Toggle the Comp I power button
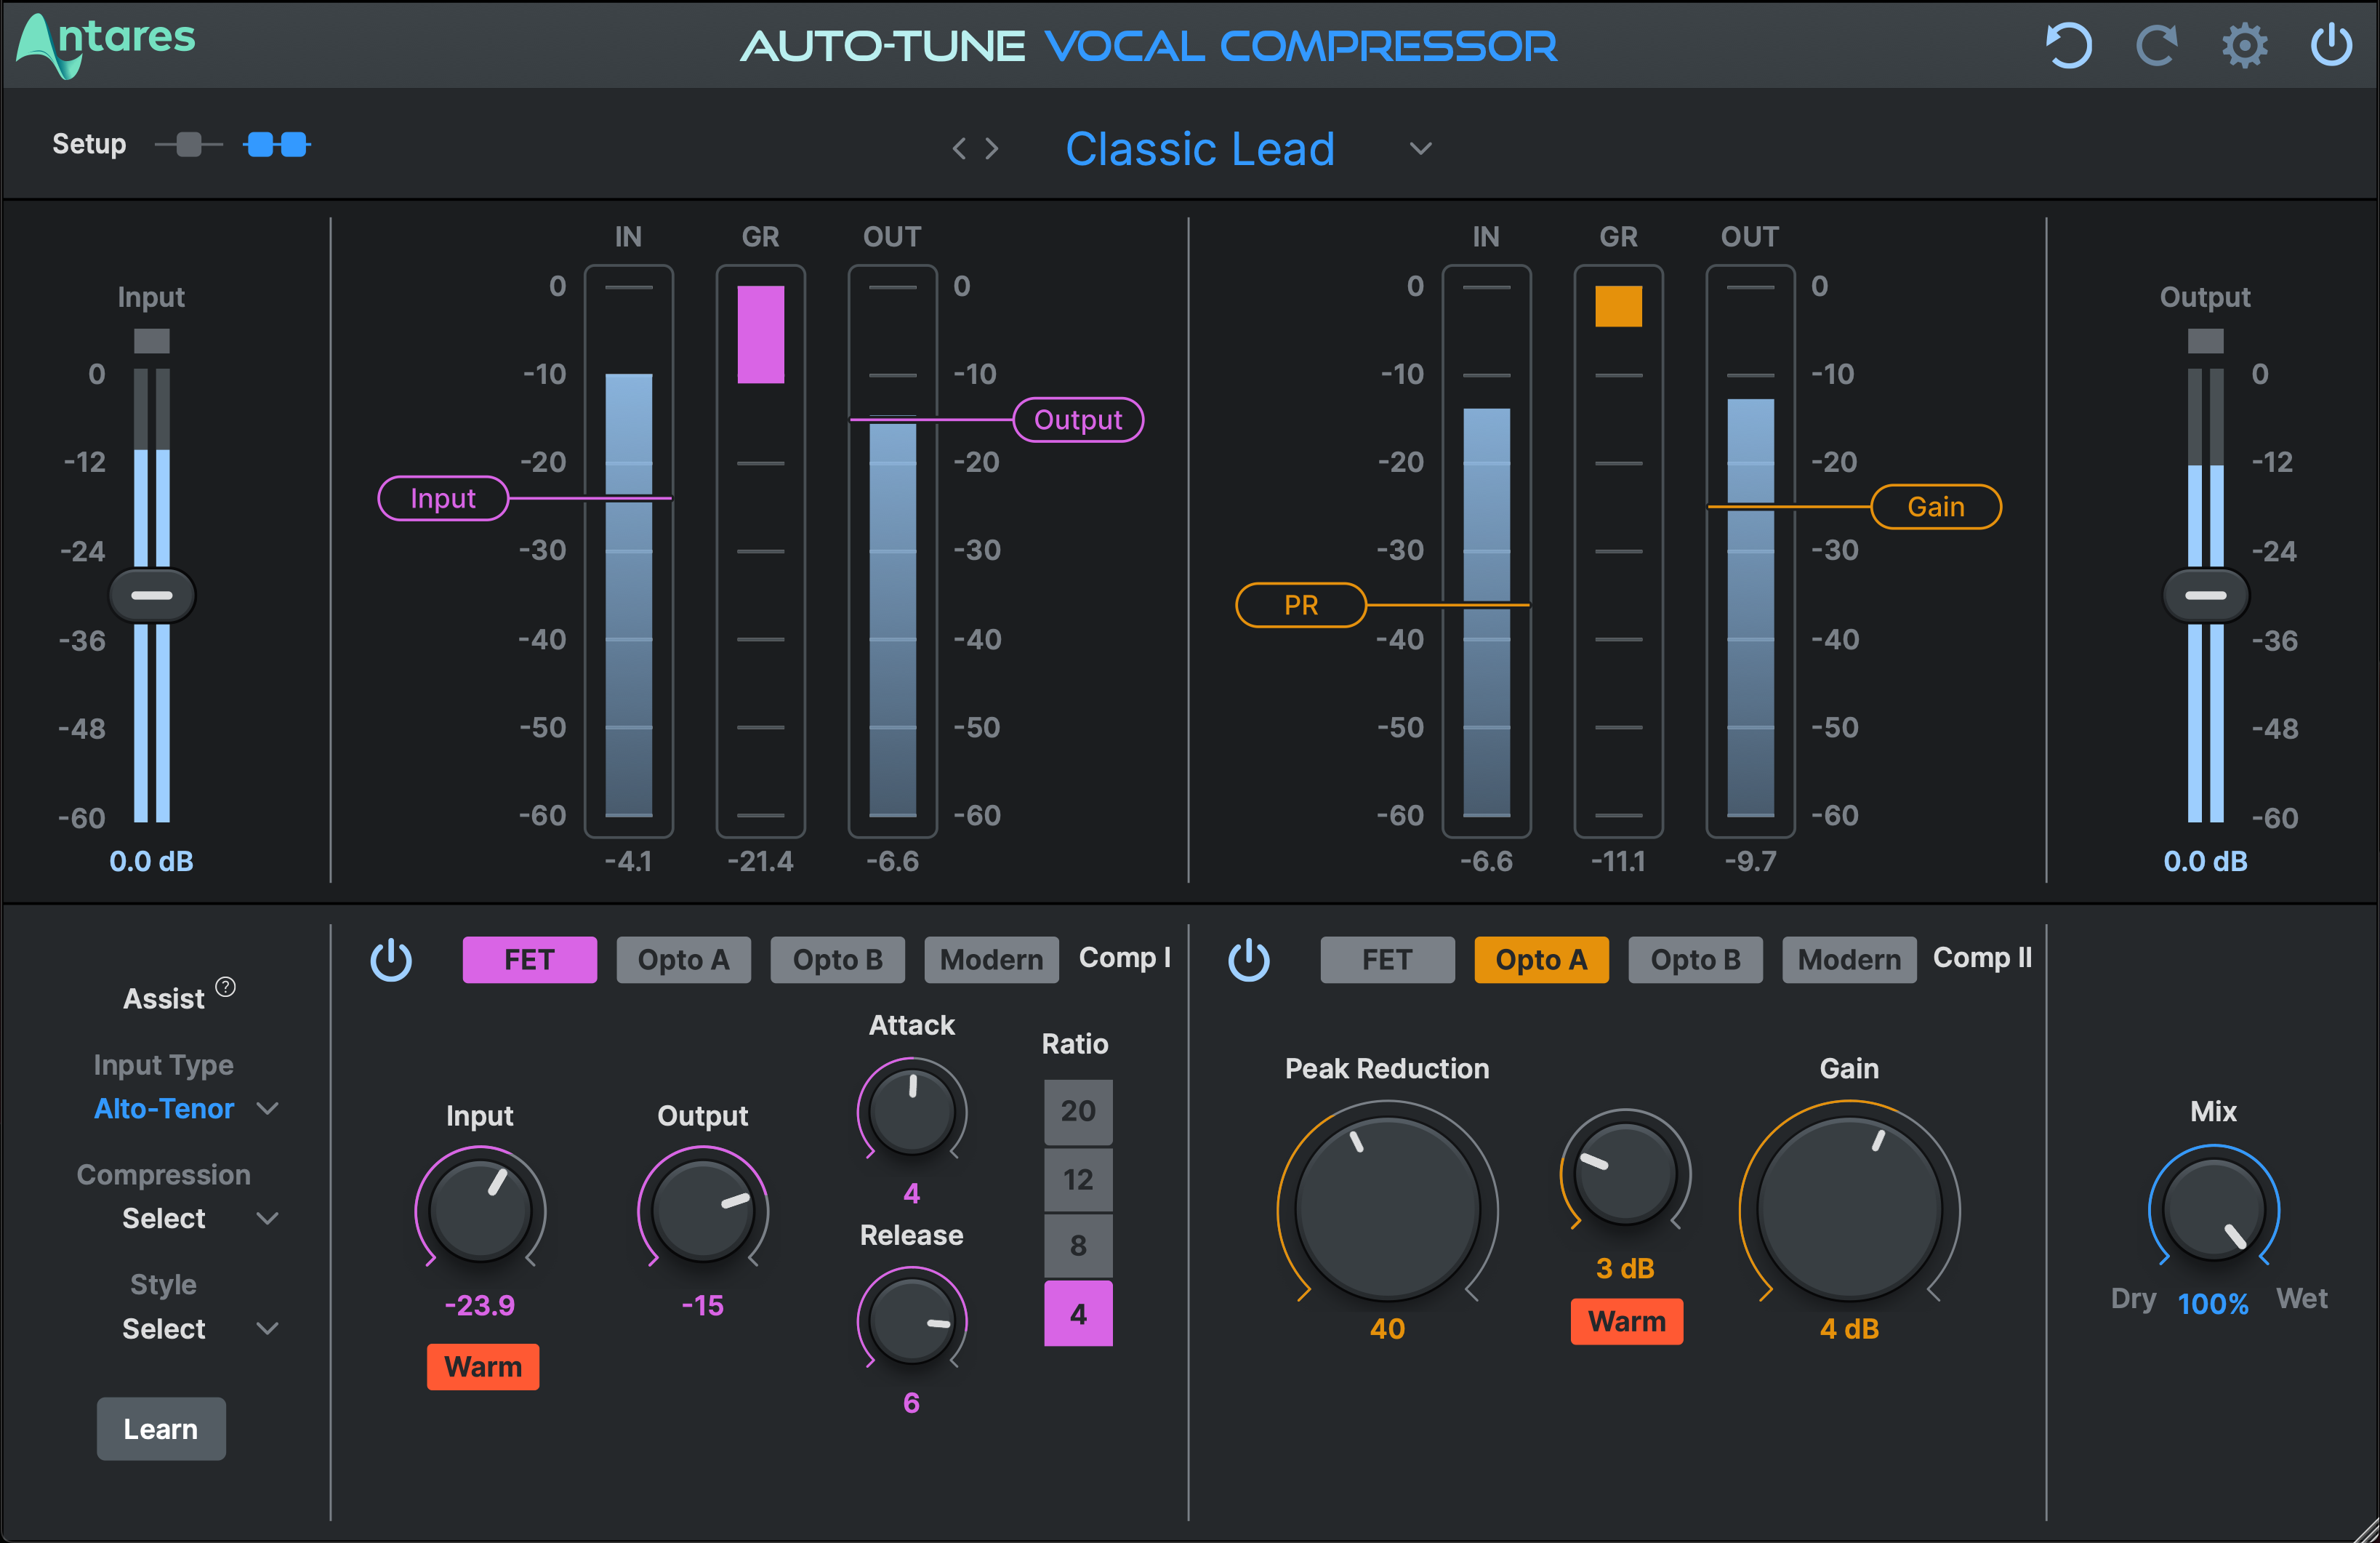The width and height of the screenshot is (2380, 1543). coord(392,959)
